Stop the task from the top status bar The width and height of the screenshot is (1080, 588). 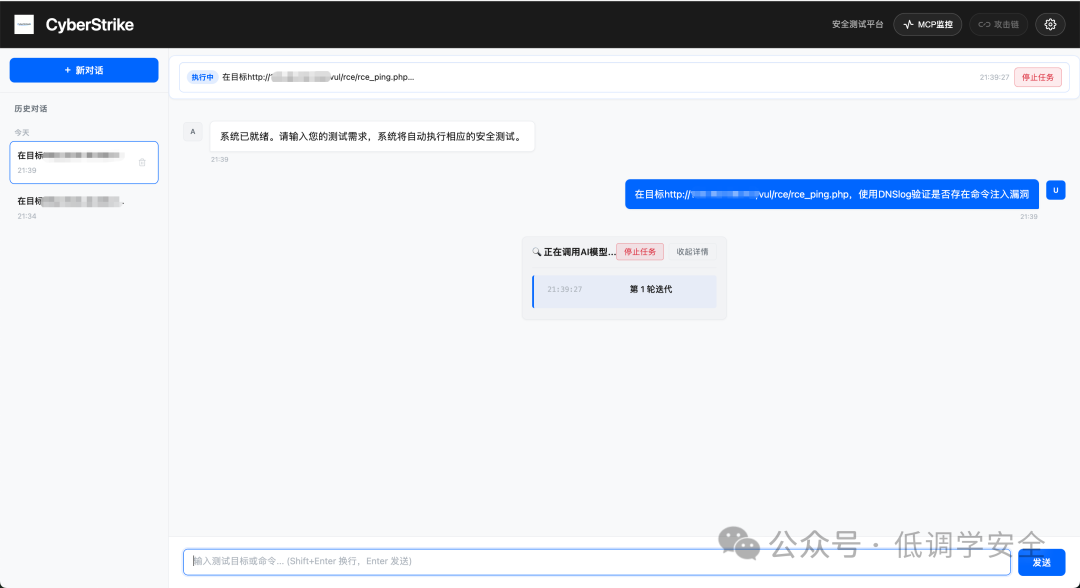pyautogui.click(x=1037, y=77)
